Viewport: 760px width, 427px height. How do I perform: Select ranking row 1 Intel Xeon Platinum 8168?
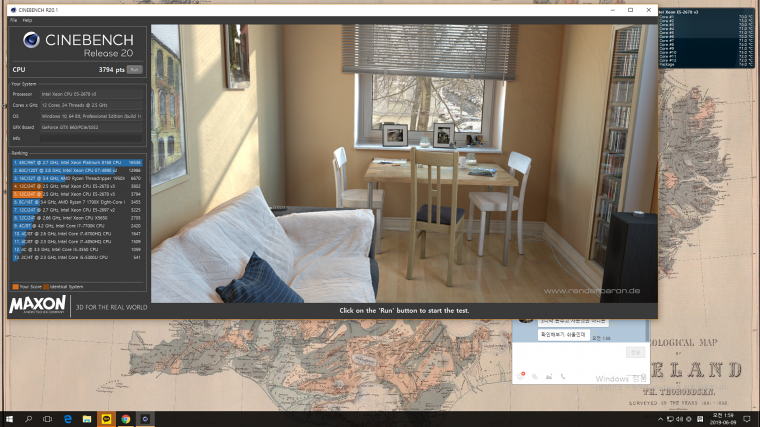(x=77, y=162)
